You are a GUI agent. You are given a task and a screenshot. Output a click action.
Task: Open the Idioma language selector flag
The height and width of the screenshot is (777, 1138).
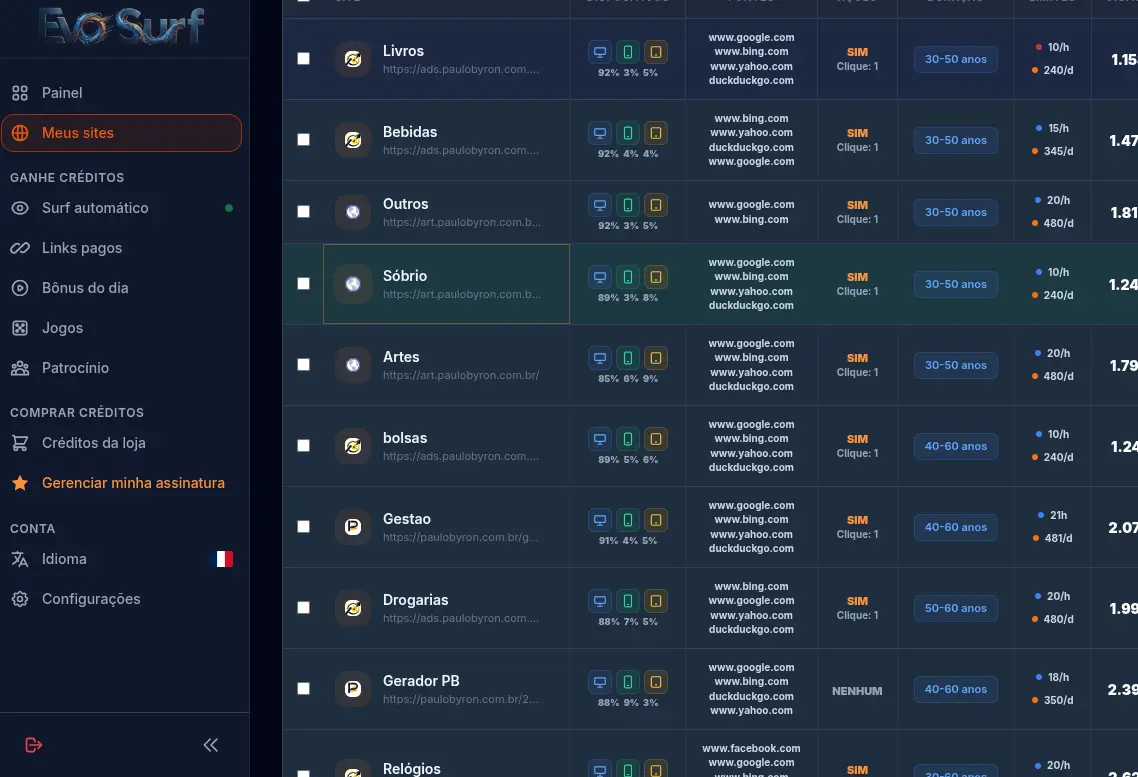[x=224, y=559]
